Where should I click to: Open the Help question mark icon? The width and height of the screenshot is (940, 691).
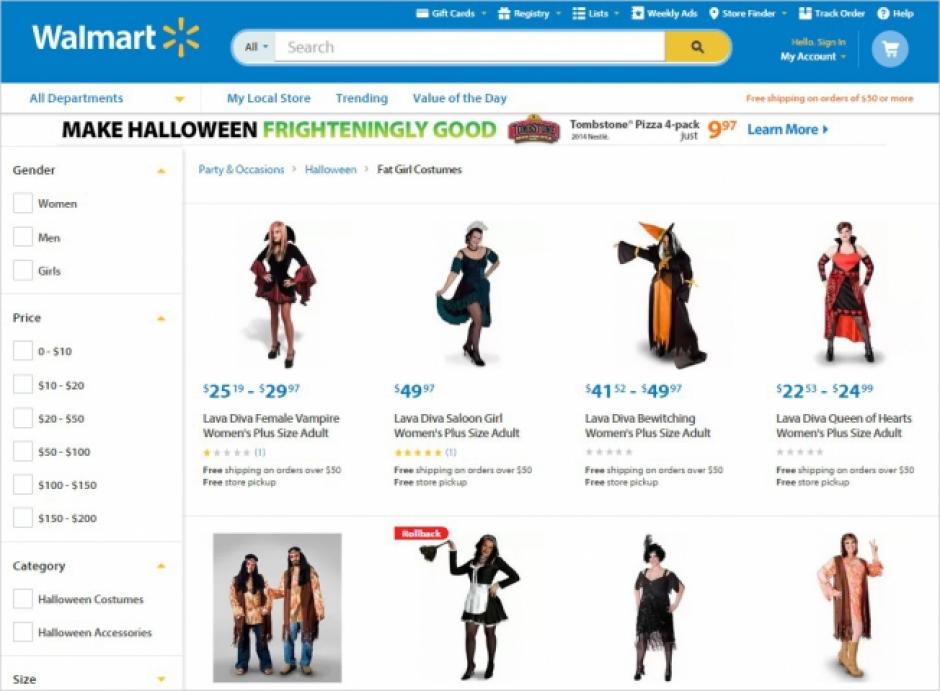click(883, 13)
